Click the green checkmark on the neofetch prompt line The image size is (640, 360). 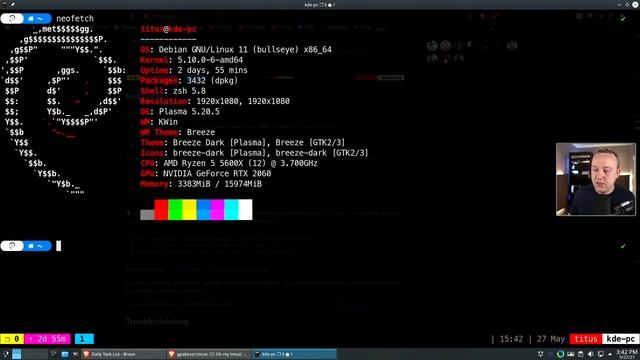click(623, 18)
